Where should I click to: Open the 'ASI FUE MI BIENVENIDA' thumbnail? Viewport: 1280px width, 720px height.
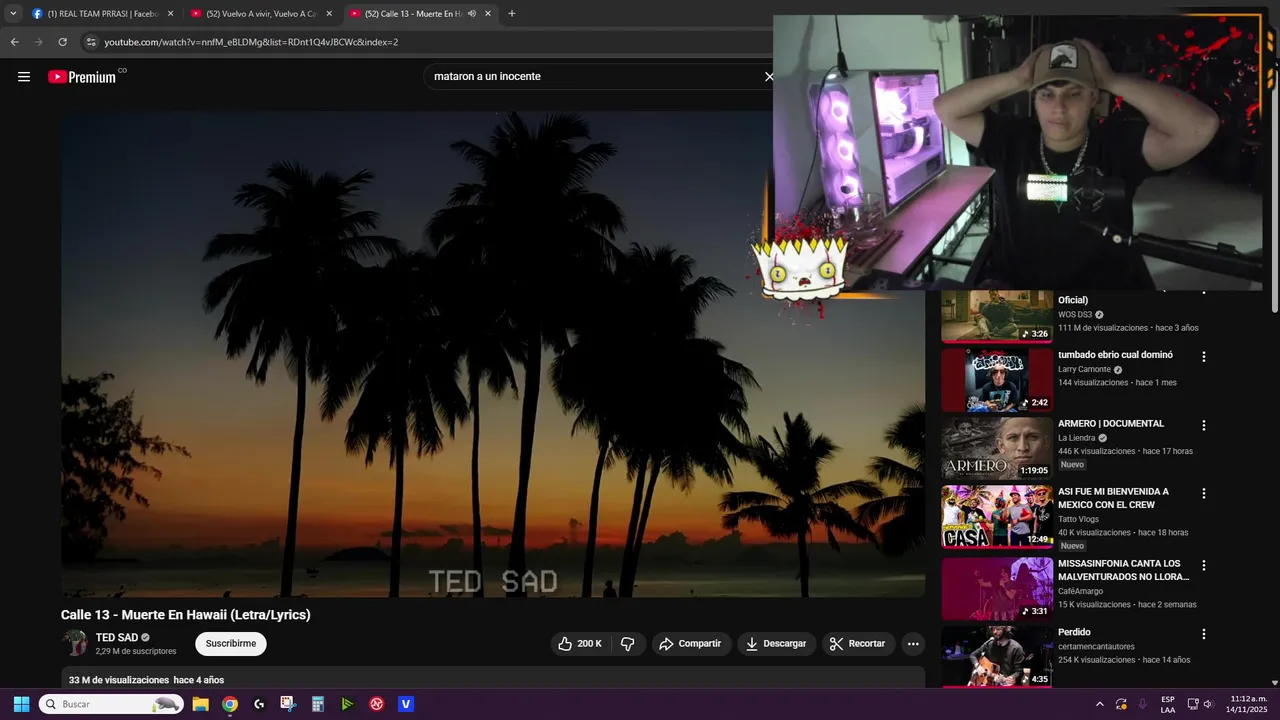click(997, 517)
